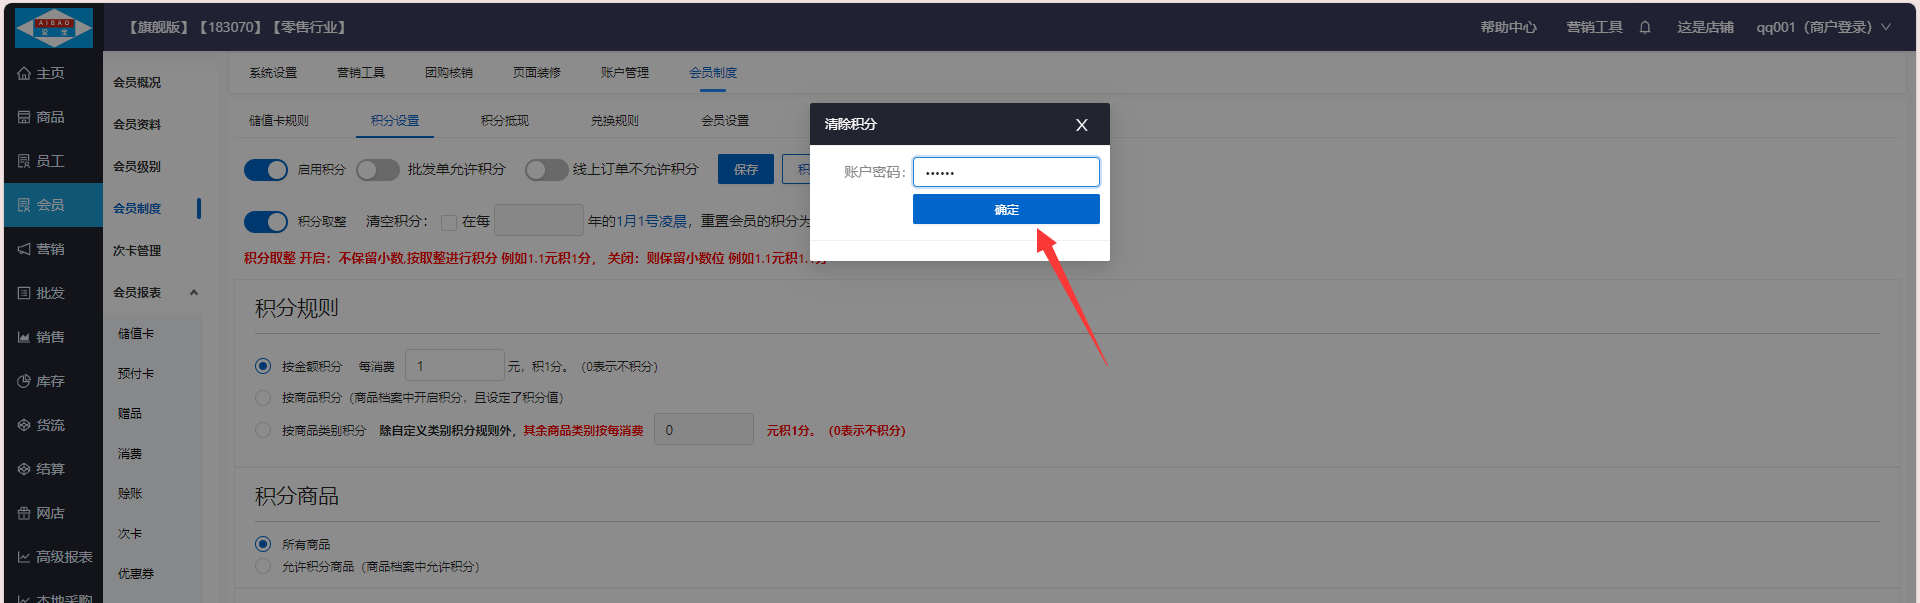
Task: Toggle the 启用积分 switch off
Action: point(266,170)
